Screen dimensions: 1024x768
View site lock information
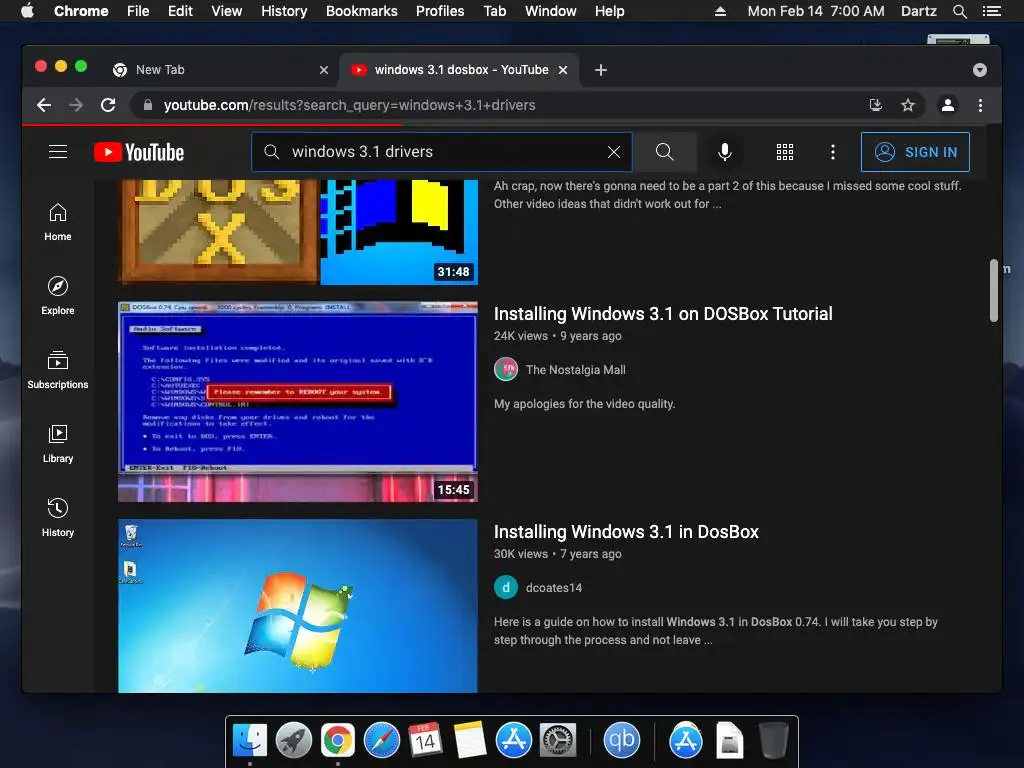tap(148, 105)
